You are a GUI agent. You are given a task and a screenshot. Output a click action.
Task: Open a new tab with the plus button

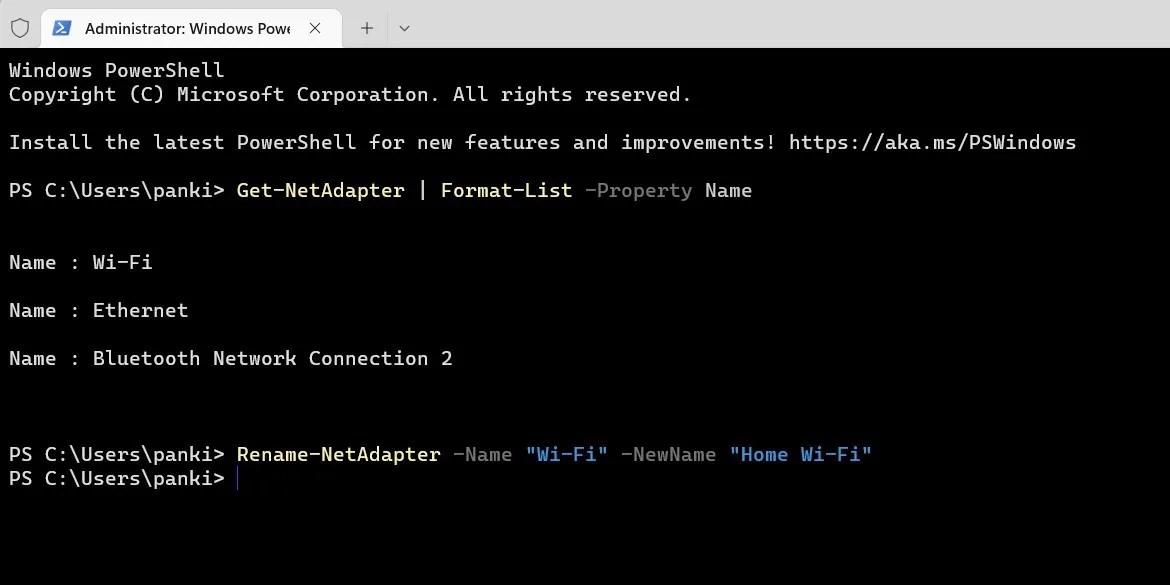click(x=366, y=28)
